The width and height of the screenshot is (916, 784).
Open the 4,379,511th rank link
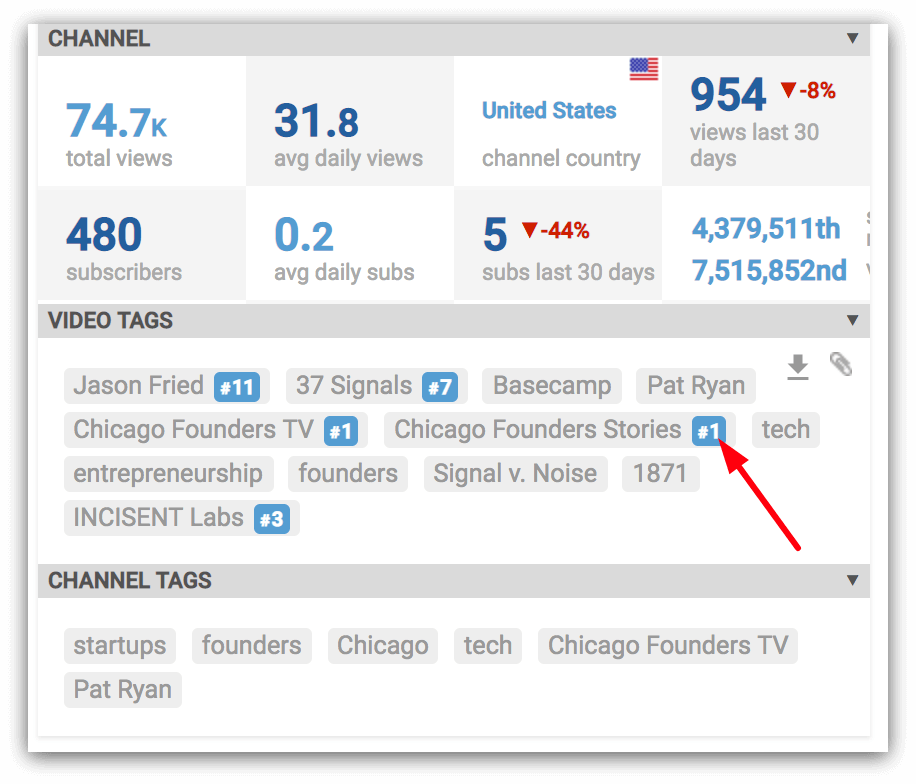click(x=766, y=228)
